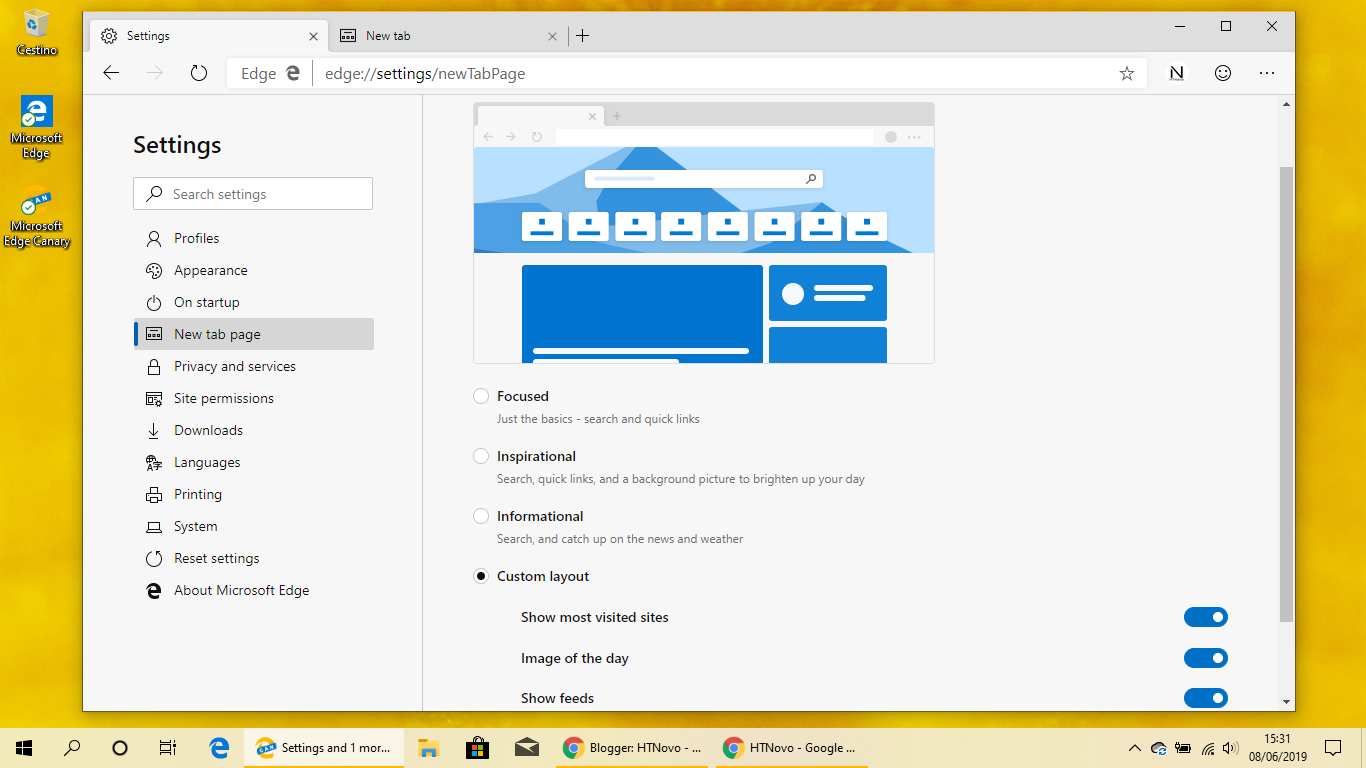Send feedback using smiley face icon
Screen dimensions: 1366x768
(x=1222, y=73)
